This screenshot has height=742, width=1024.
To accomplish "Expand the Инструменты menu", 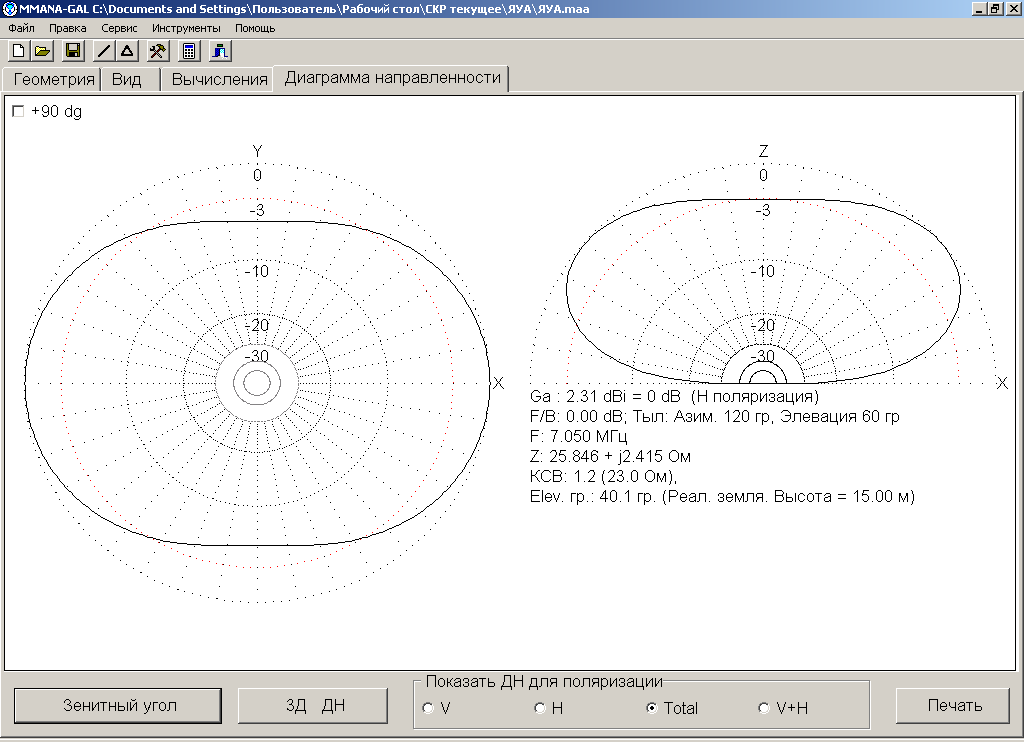I will 186,28.
